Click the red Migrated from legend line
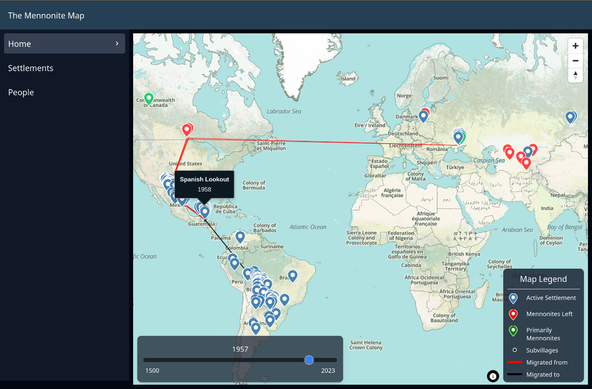The height and width of the screenshot is (389, 592). click(514, 362)
